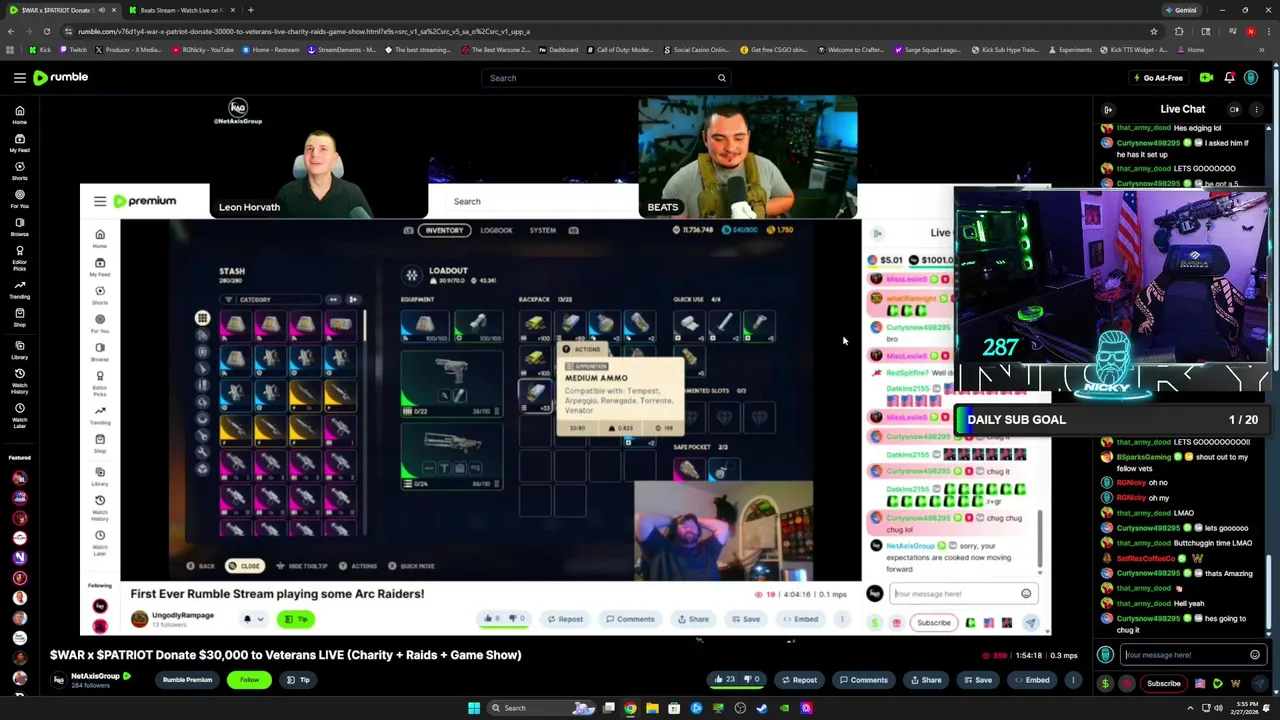The height and width of the screenshot is (720, 1280).
Task: Open Shop in the outer left sidebar
Action: coord(19,317)
